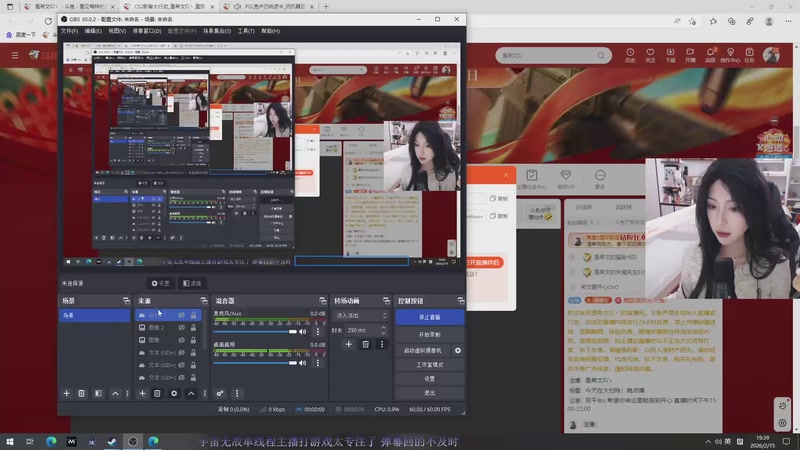Open the Windows Start menu
Screen dimensions: 800x450
(10, 441)
